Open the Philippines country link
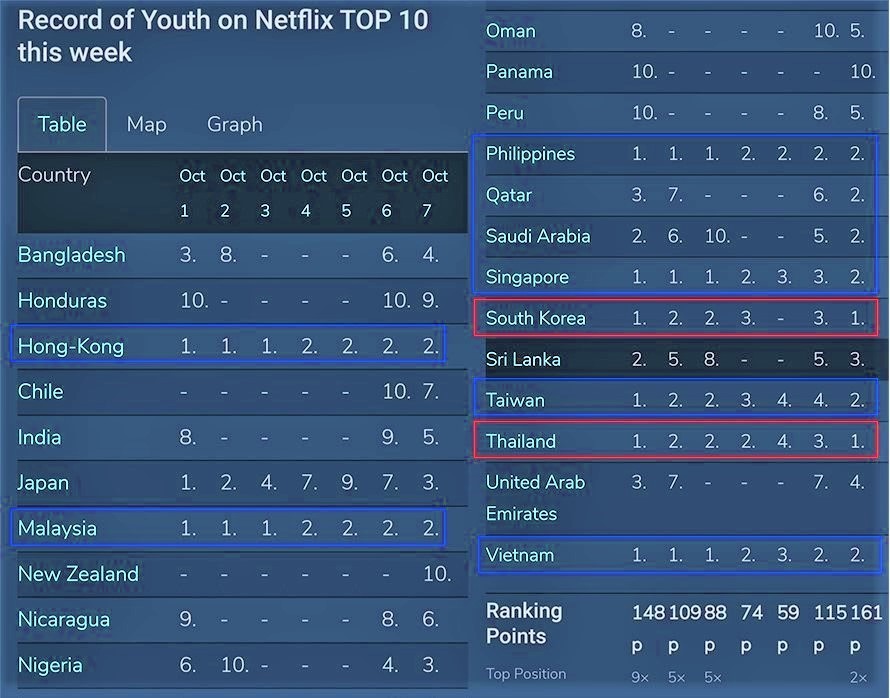Screen dimensions: 890x698 tap(530, 154)
